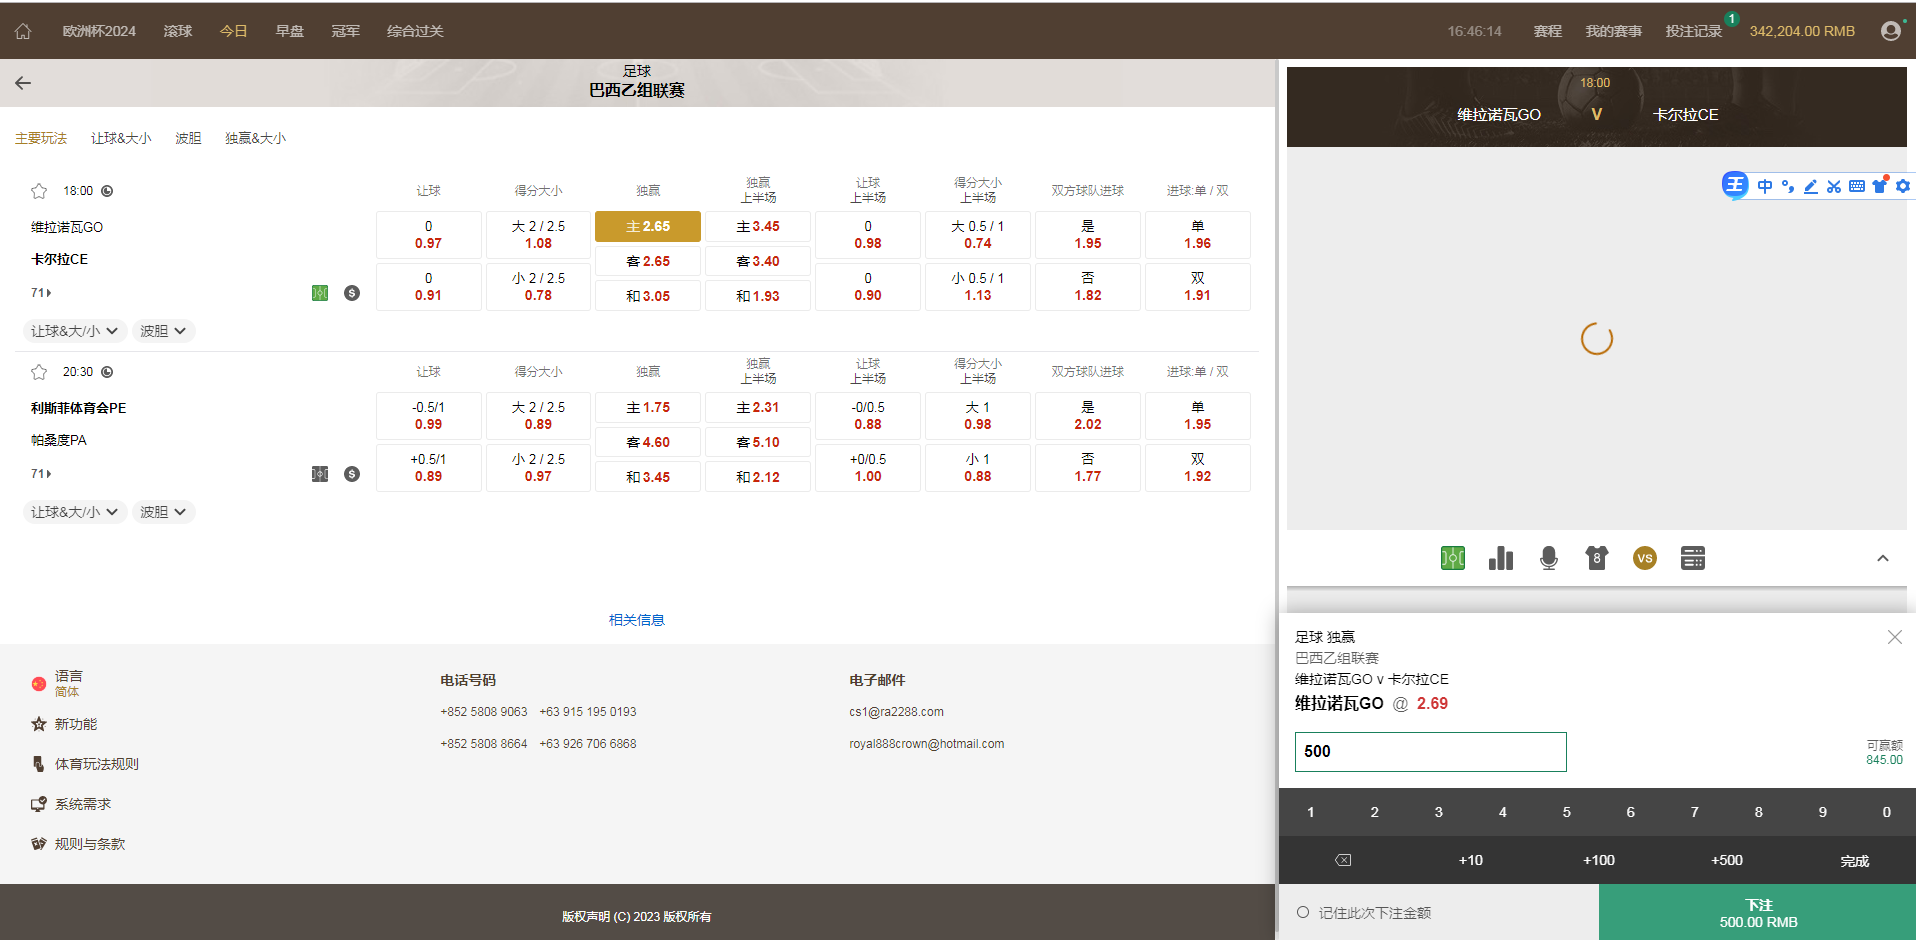Favorite the 18:00 match with star
1916x940 pixels.
pyautogui.click(x=39, y=191)
